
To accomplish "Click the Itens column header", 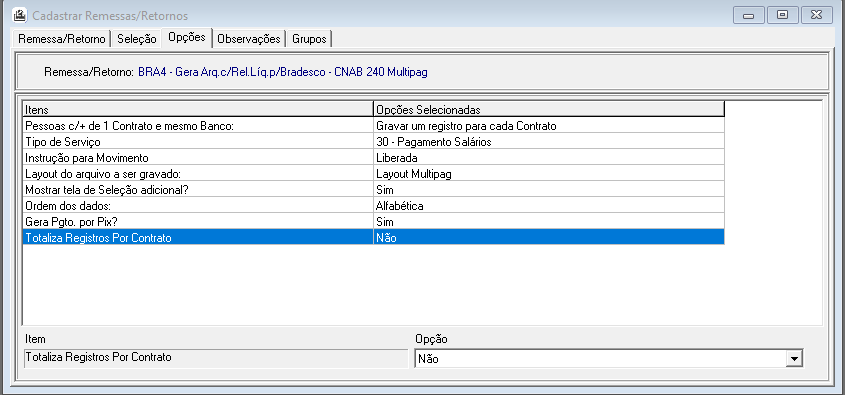I will [x=198, y=109].
